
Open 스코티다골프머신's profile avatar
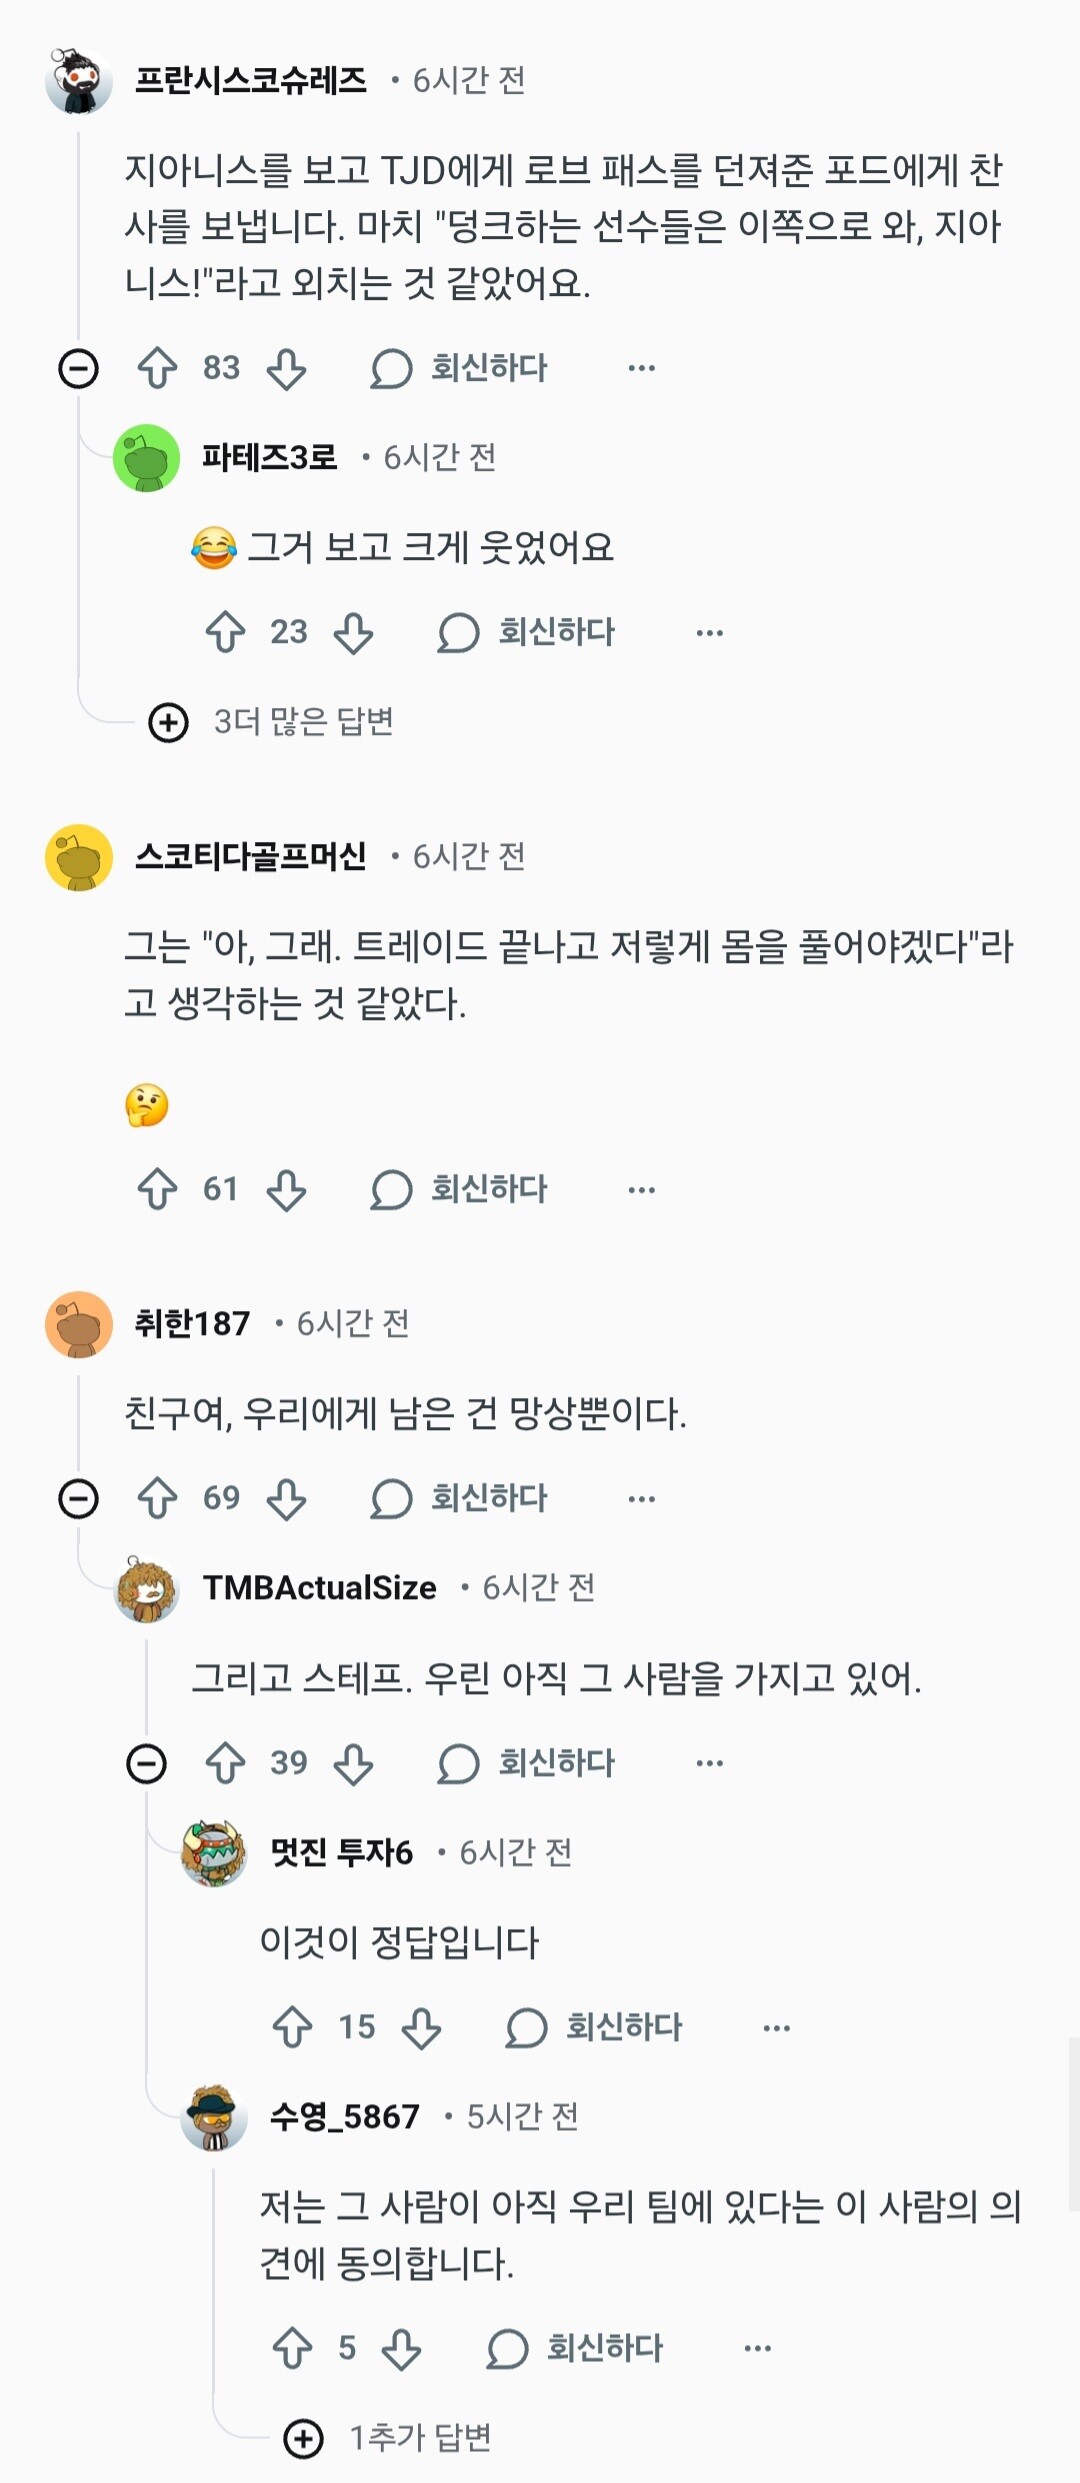click(x=78, y=857)
